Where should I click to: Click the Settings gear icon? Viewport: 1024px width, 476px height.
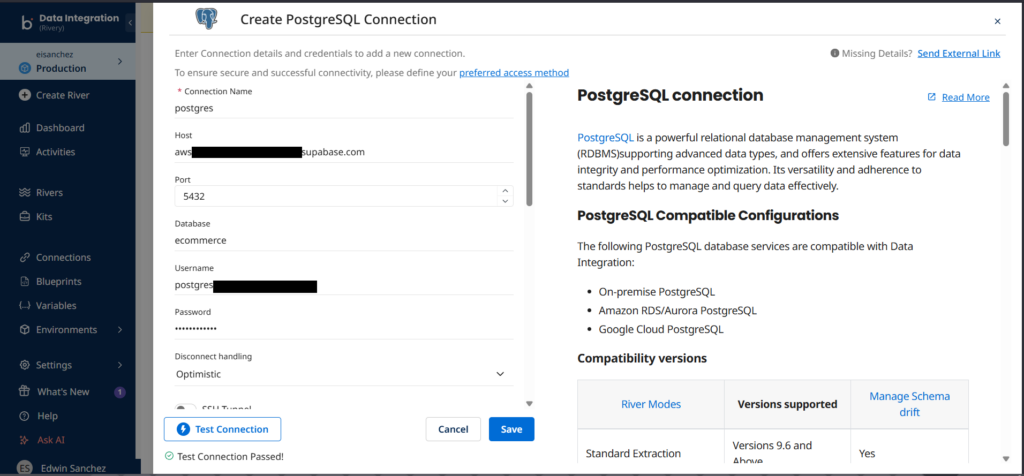25,365
